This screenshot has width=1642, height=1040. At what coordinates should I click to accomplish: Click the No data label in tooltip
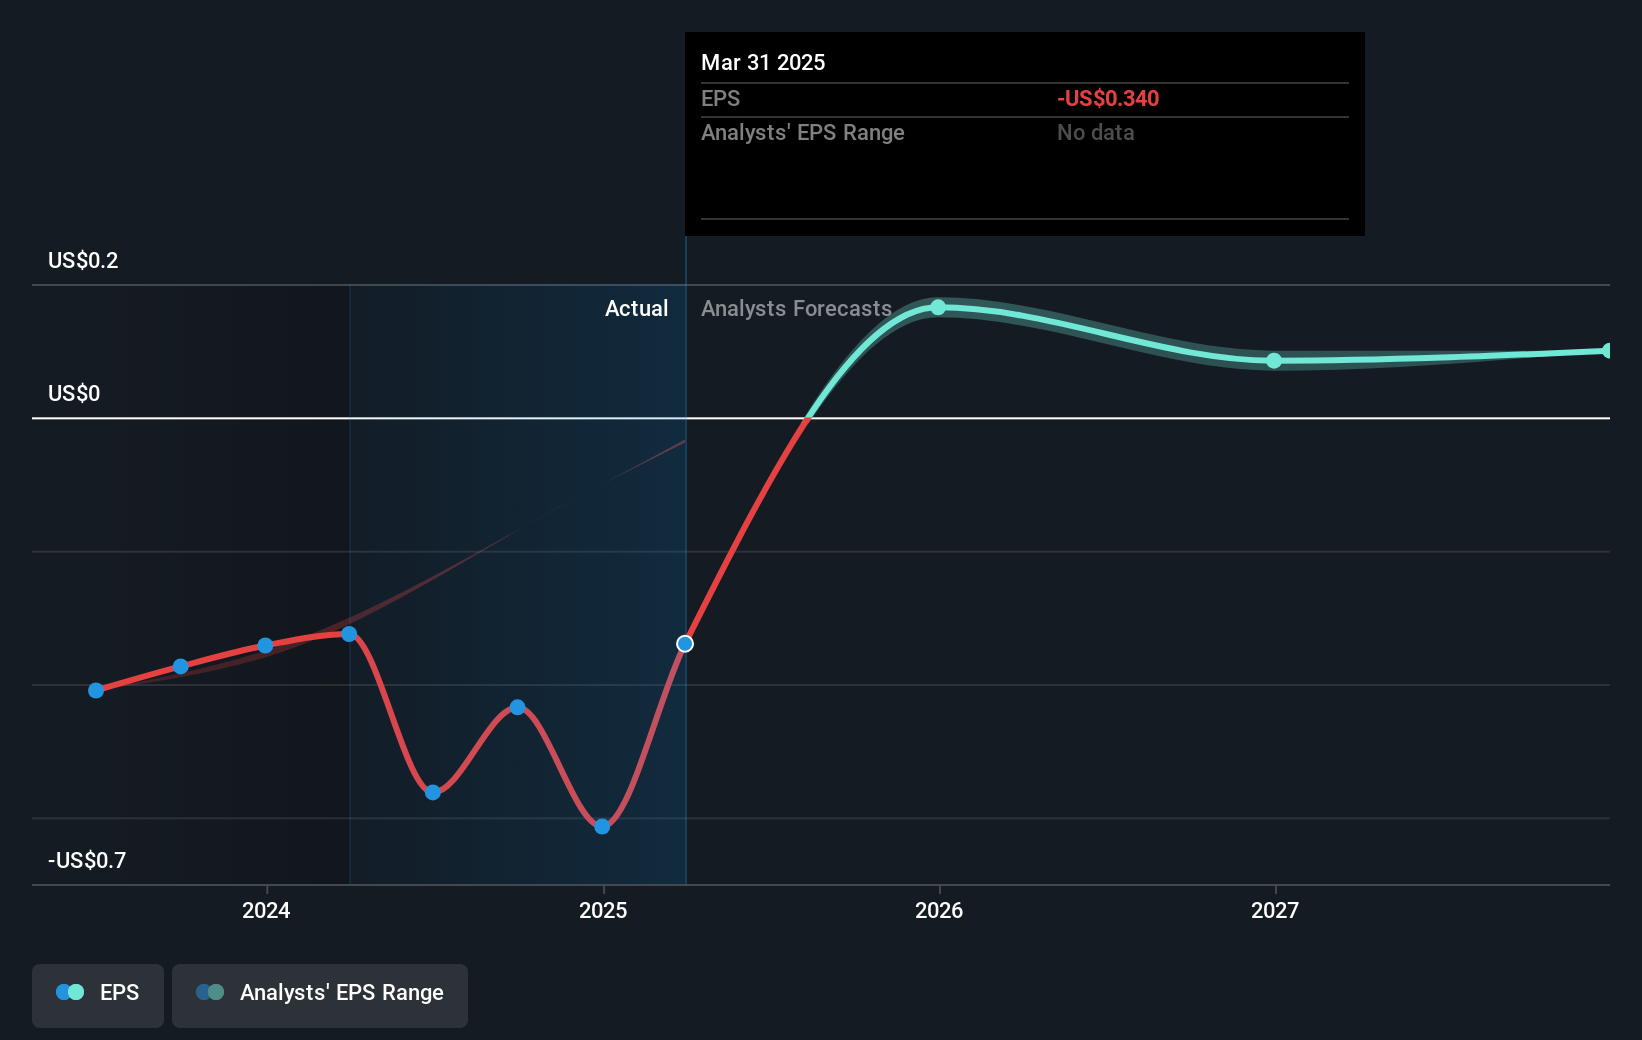click(1096, 132)
